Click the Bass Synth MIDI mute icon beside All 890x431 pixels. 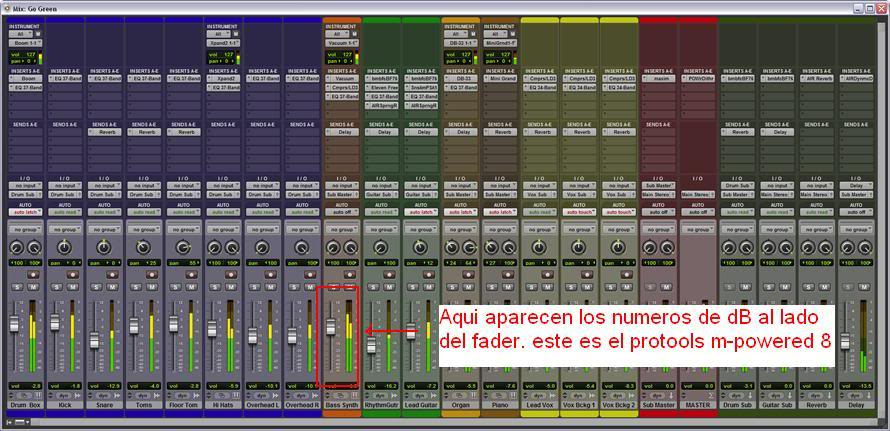pos(353,34)
